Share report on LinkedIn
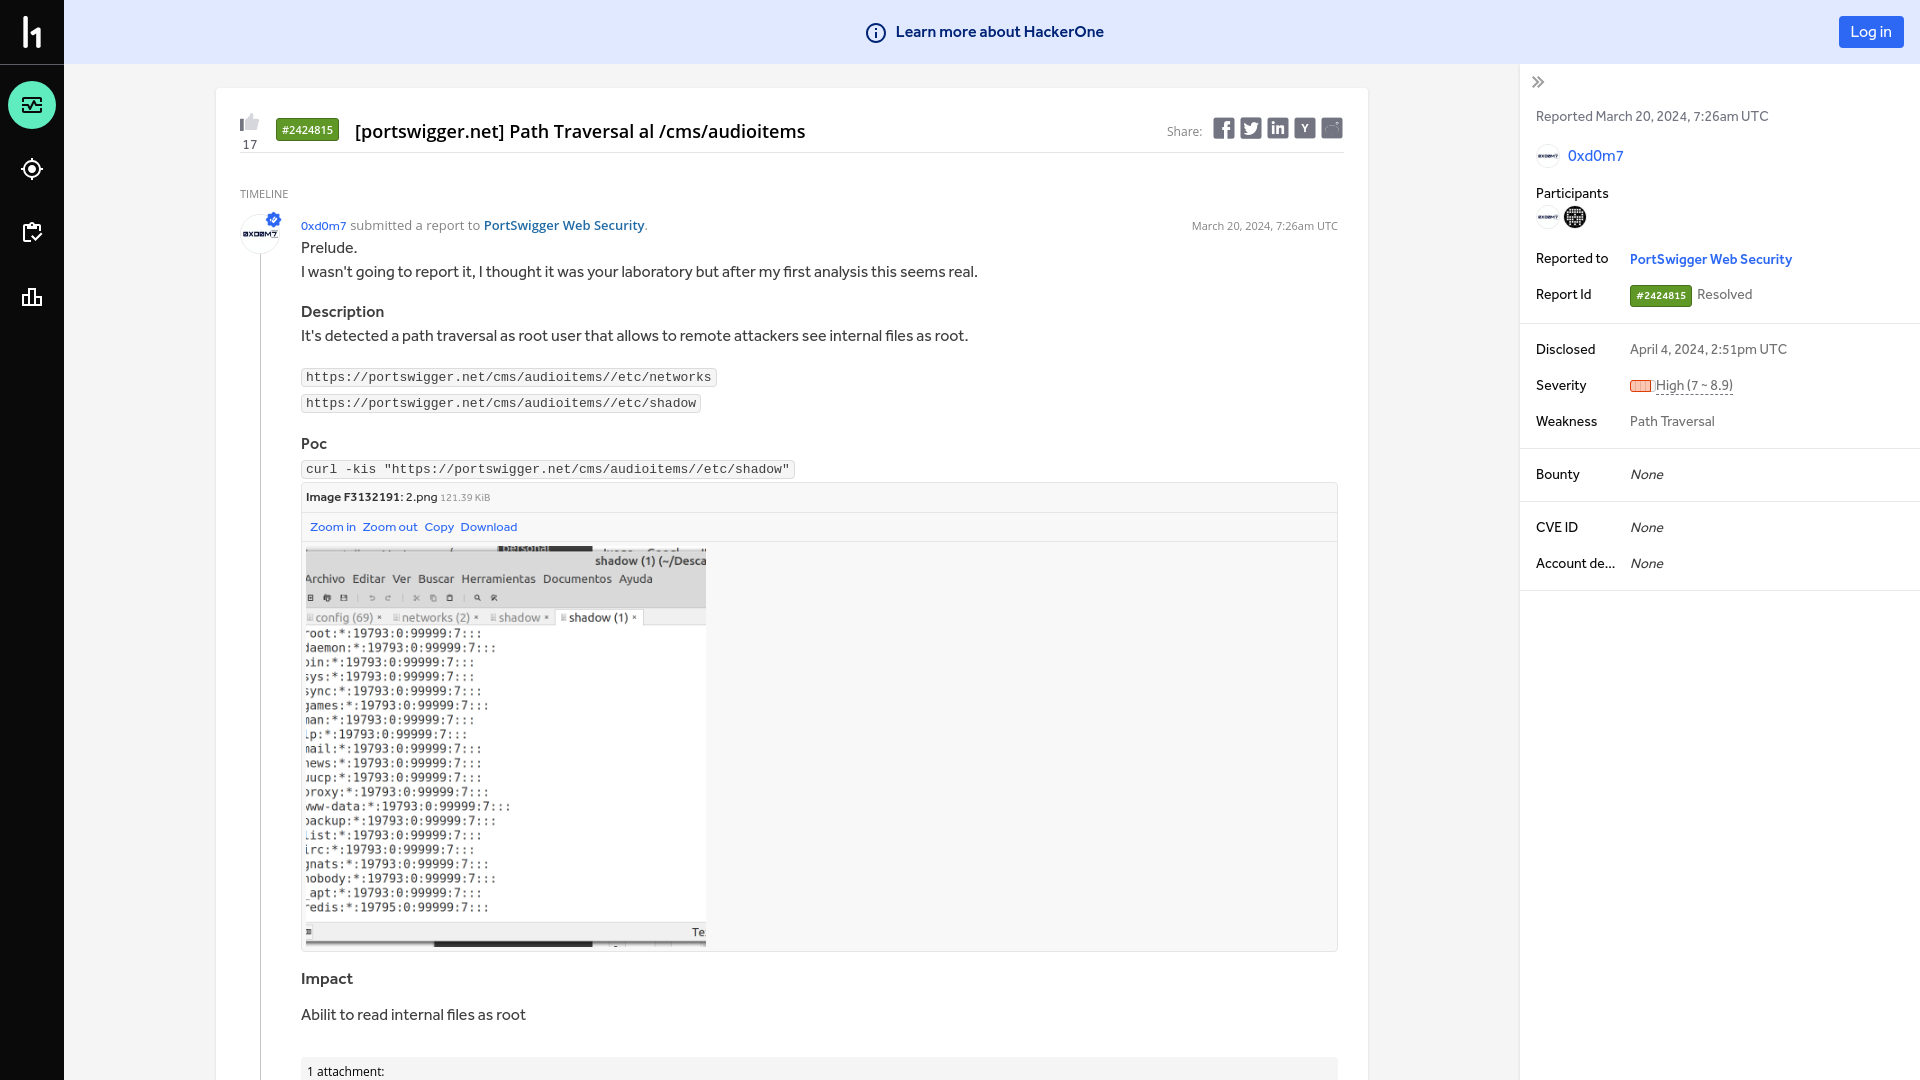 [1278, 128]
